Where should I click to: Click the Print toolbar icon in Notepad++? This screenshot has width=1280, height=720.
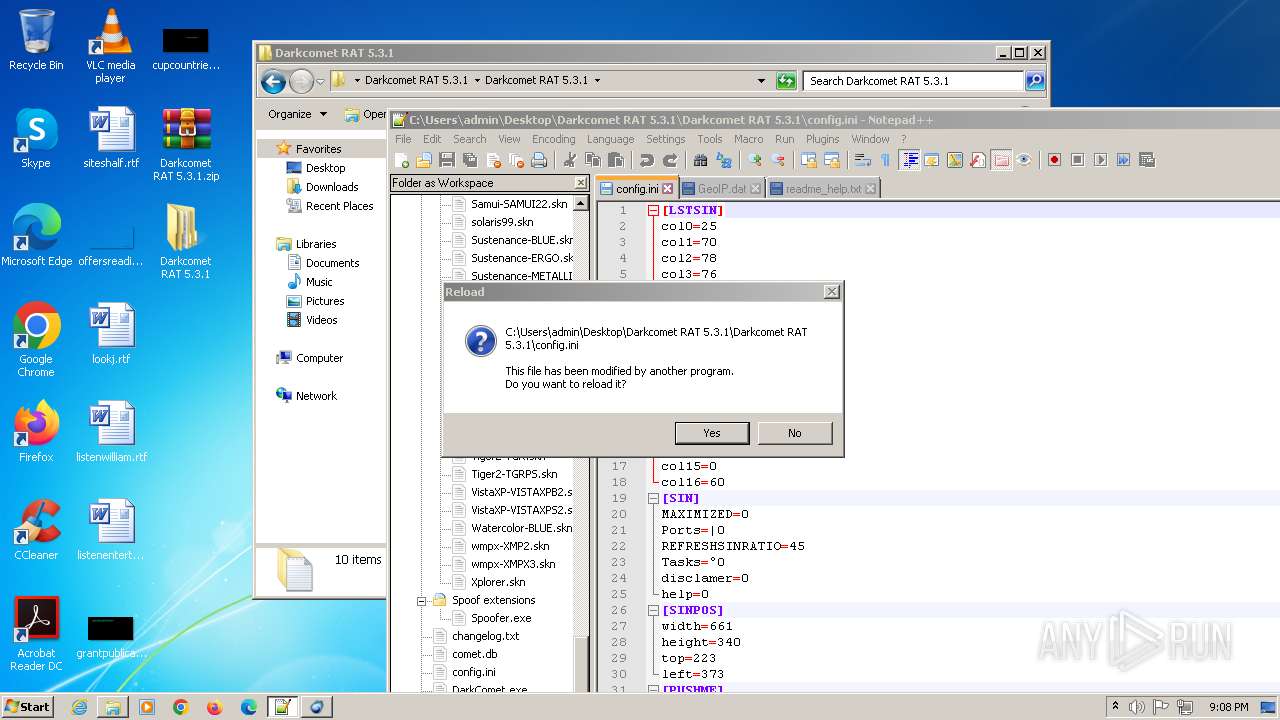click(x=539, y=160)
